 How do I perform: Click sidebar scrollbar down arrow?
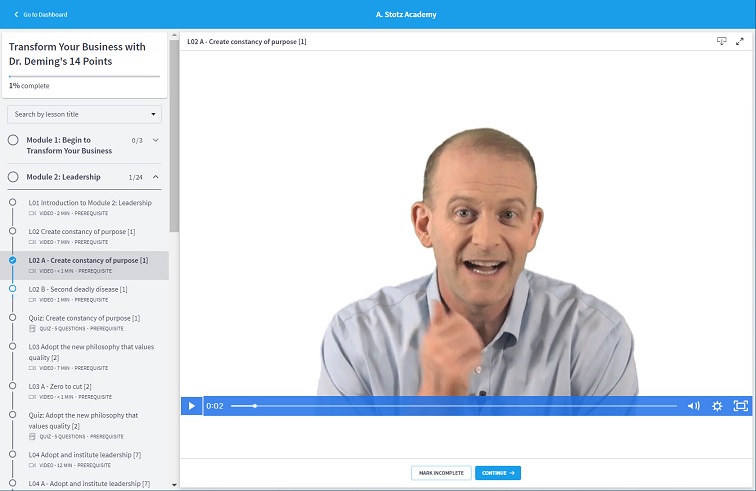174,485
